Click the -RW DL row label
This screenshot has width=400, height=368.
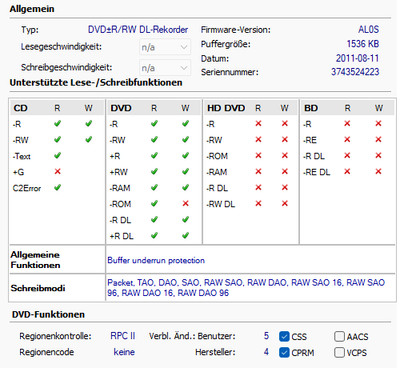pyautogui.click(x=220, y=204)
